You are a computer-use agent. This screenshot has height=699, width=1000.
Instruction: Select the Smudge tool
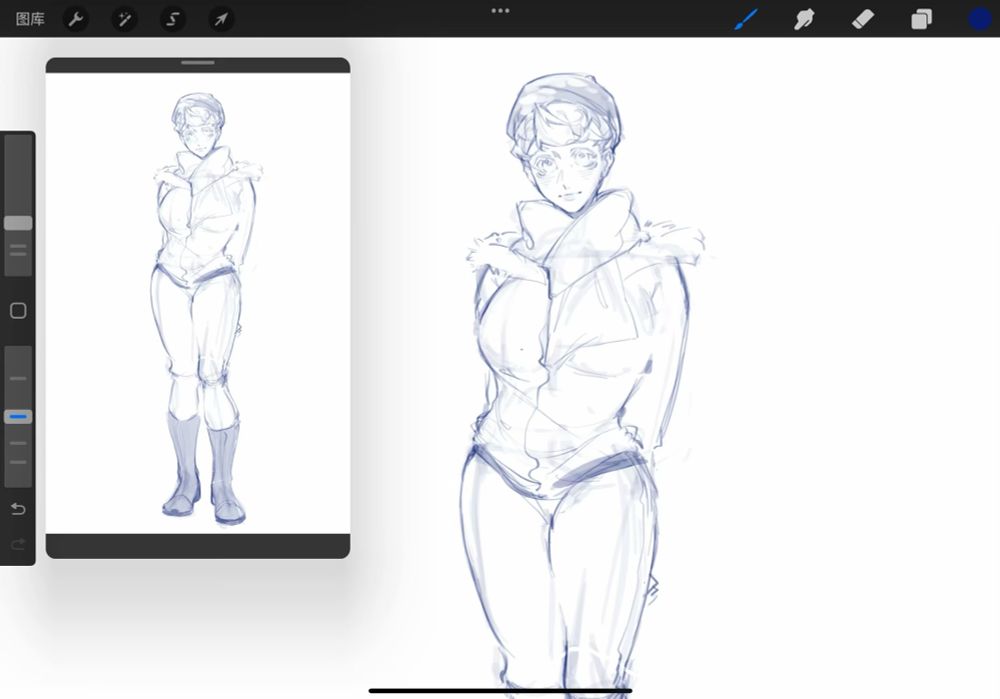coord(804,19)
